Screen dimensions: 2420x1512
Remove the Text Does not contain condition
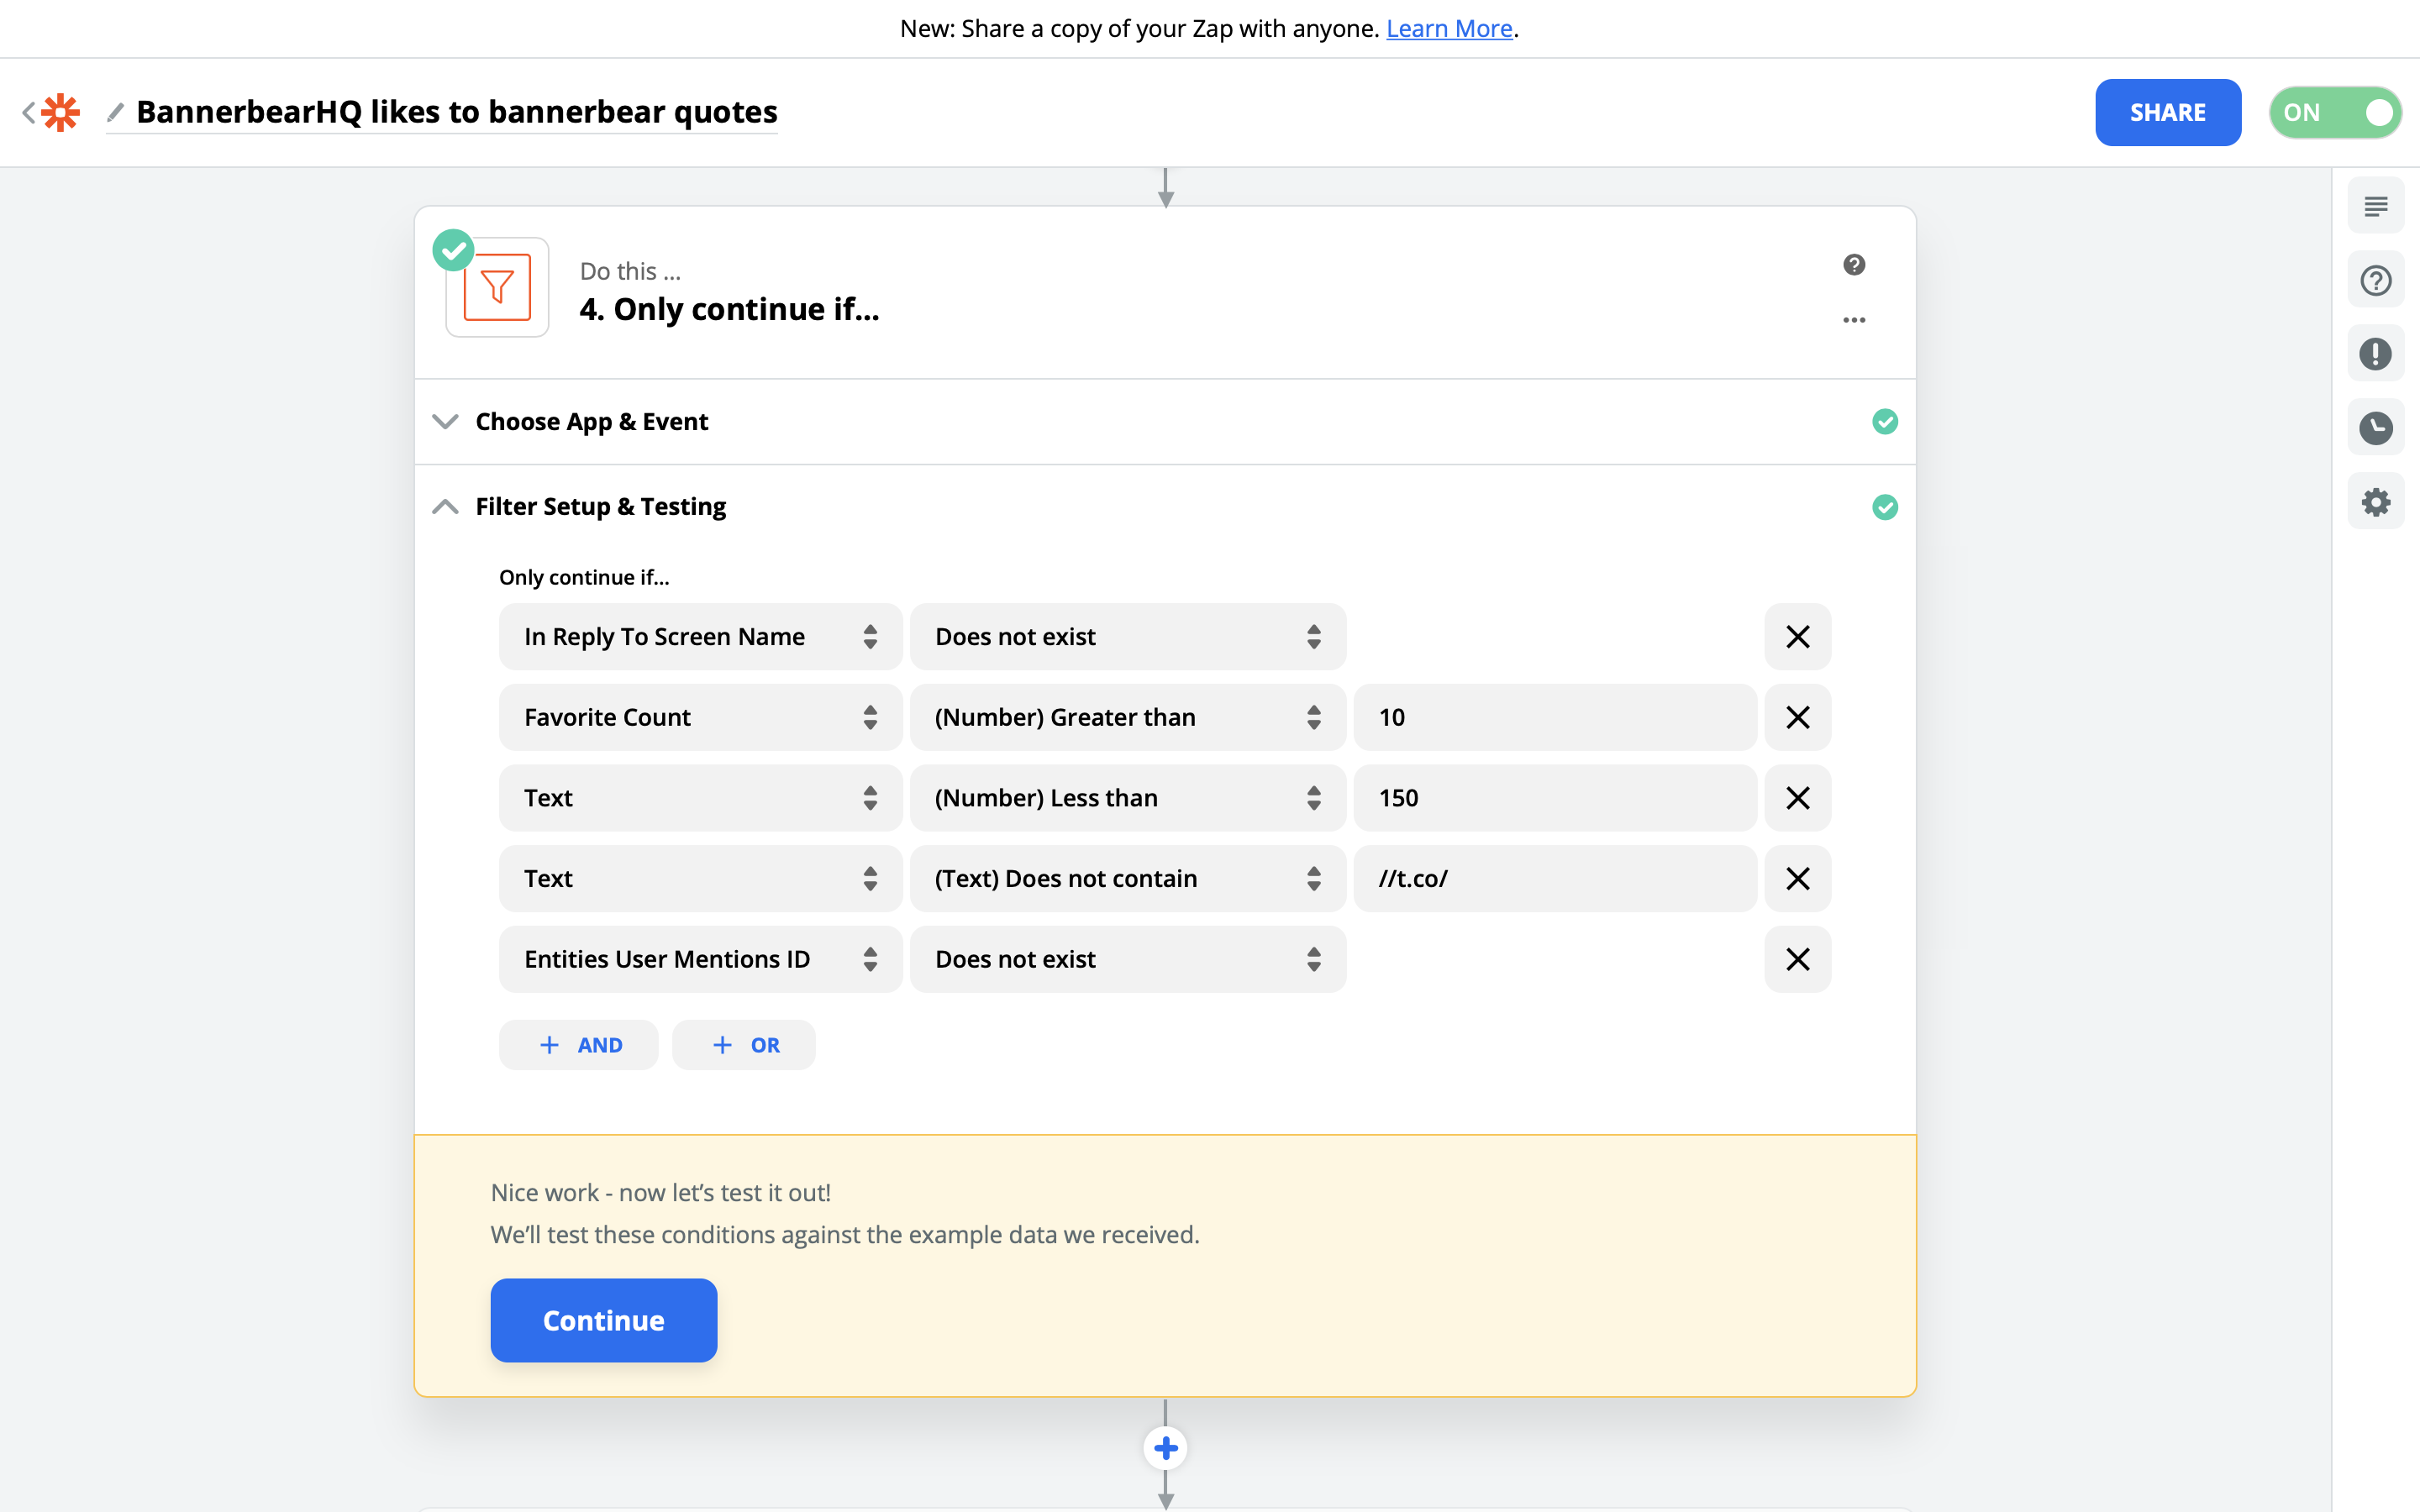(x=1798, y=878)
